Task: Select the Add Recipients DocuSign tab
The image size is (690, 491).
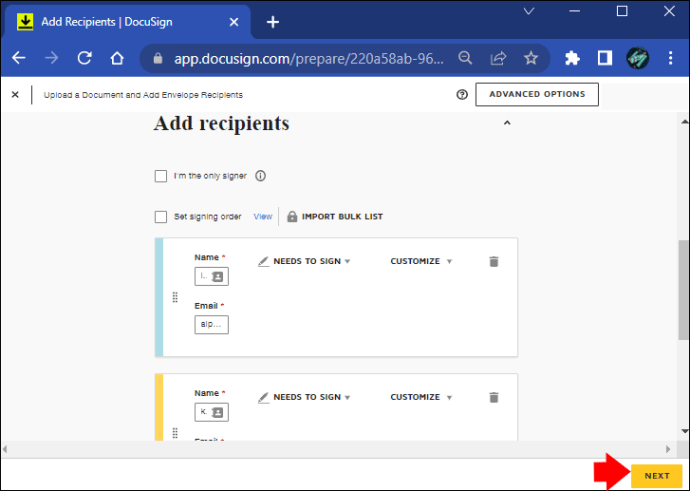Action: click(x=128, y=22)
